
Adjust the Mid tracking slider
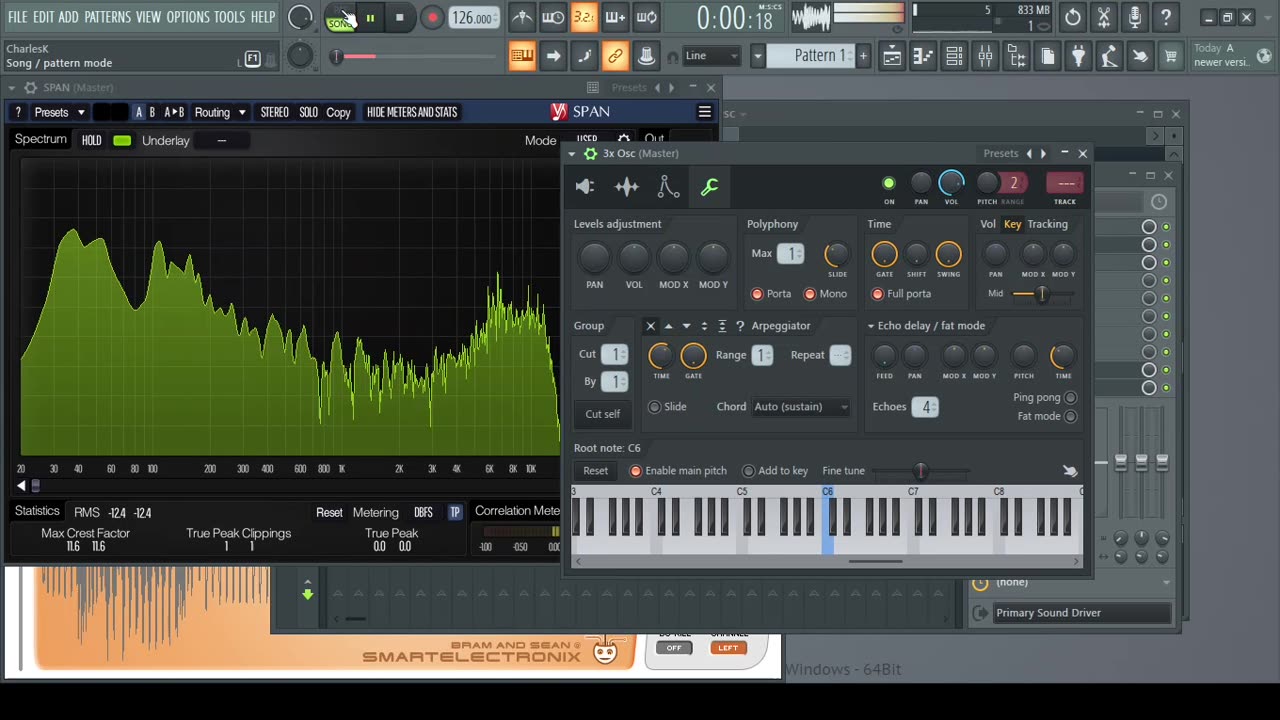pyautogui.click(x=1042, y=294)
